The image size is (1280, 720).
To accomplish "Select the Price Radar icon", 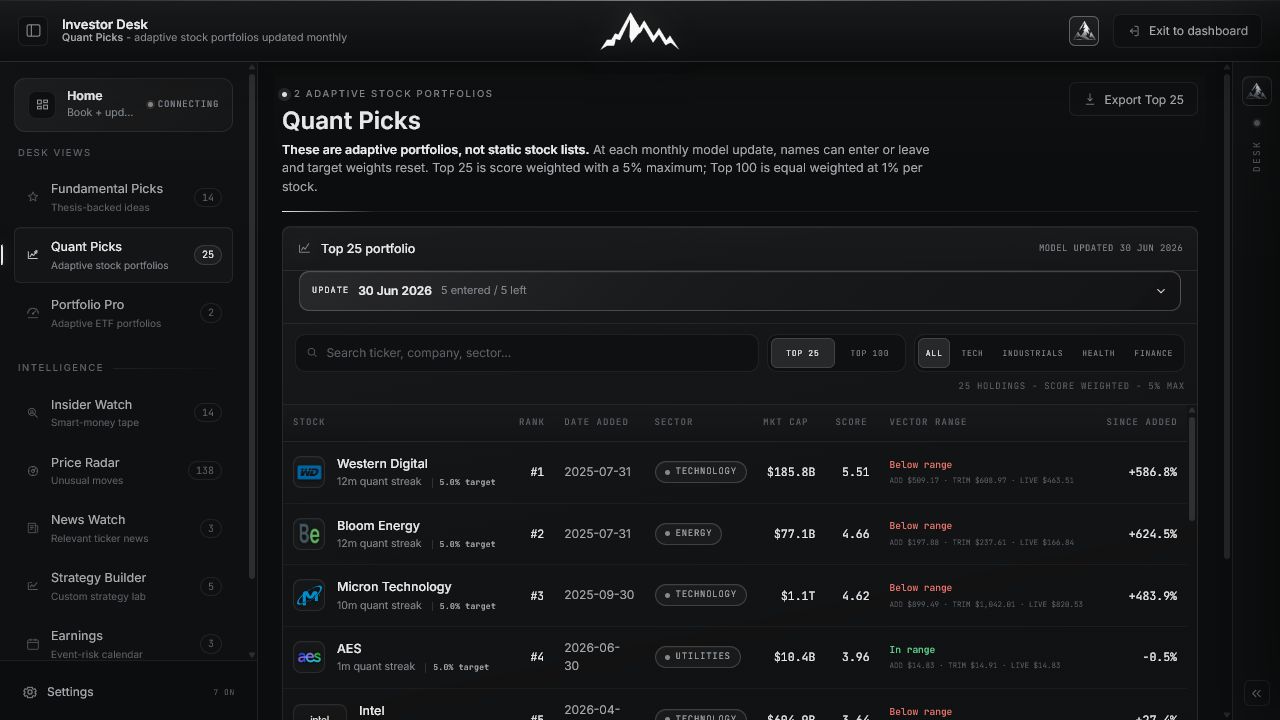I will point(33,471).
